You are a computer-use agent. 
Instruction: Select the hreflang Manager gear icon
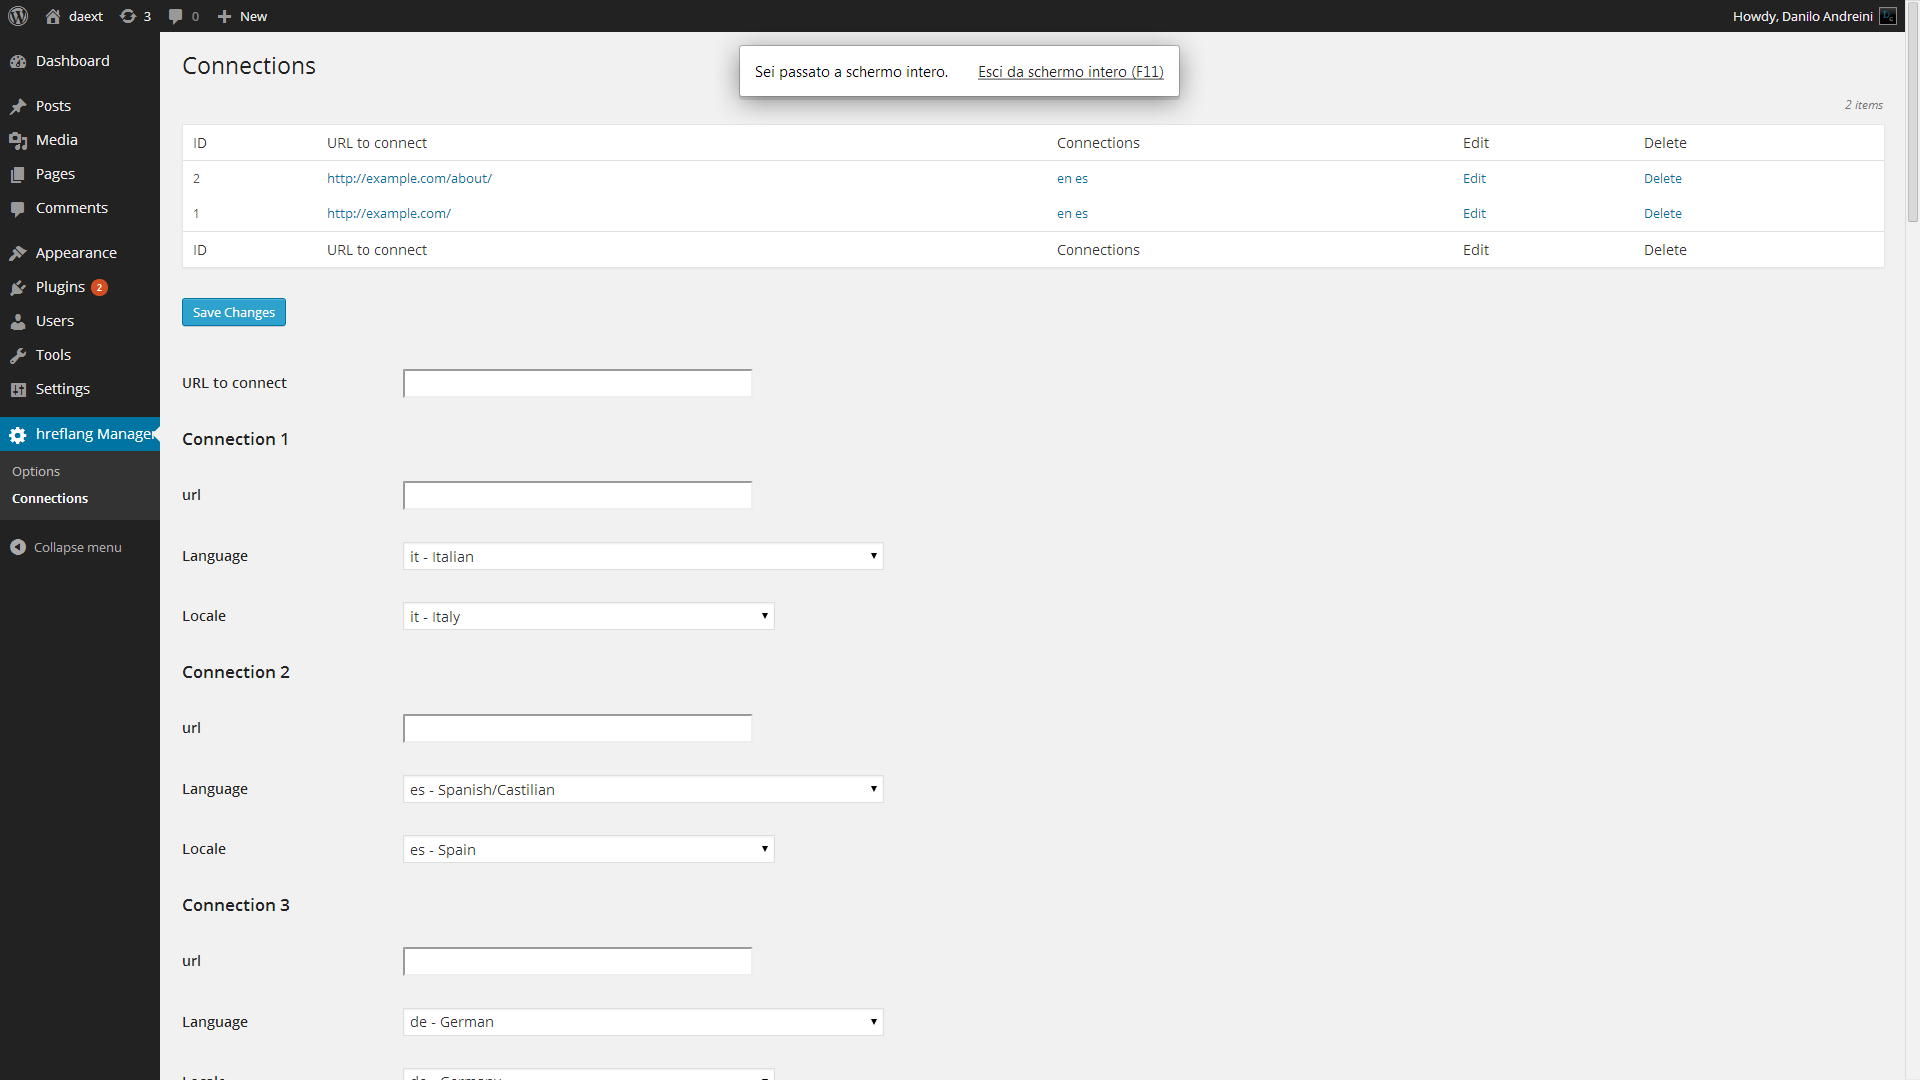17,435
